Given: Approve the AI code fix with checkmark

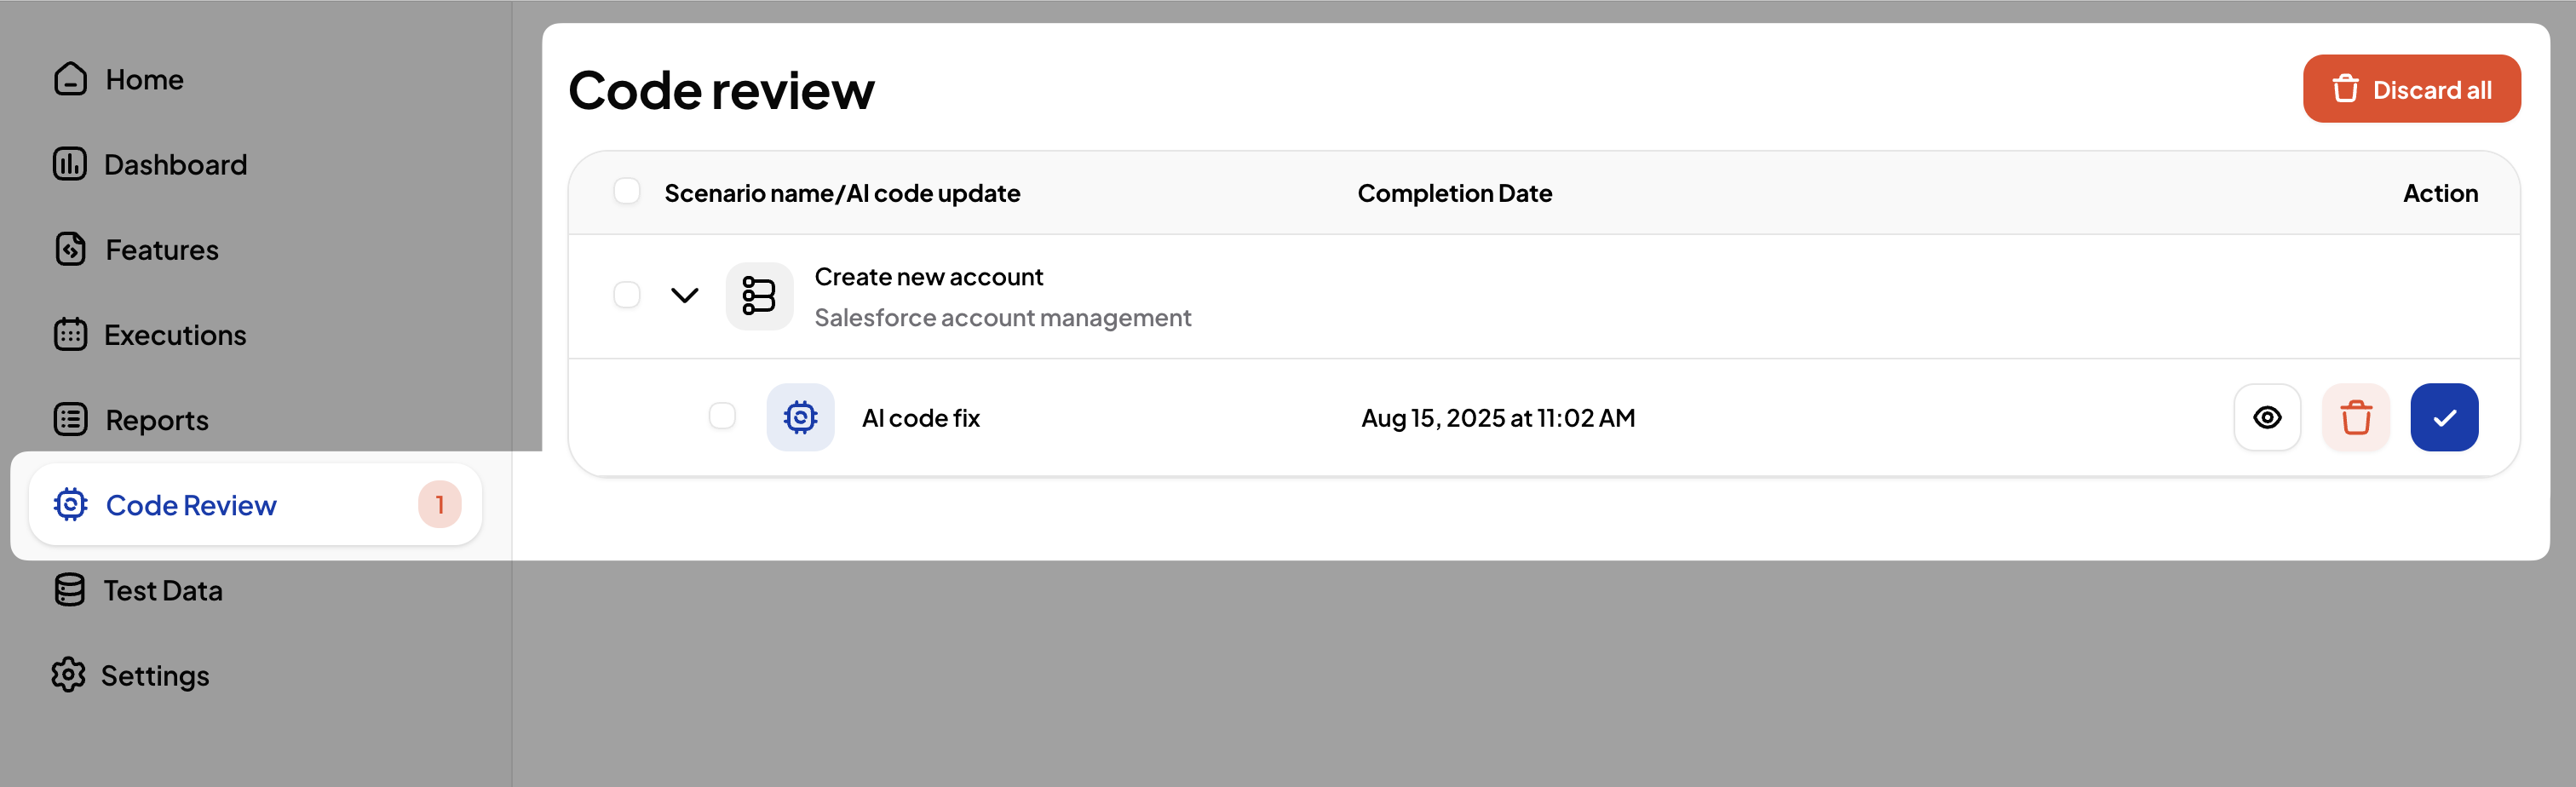Looking at the screenshot, I should pos(2443,417).
